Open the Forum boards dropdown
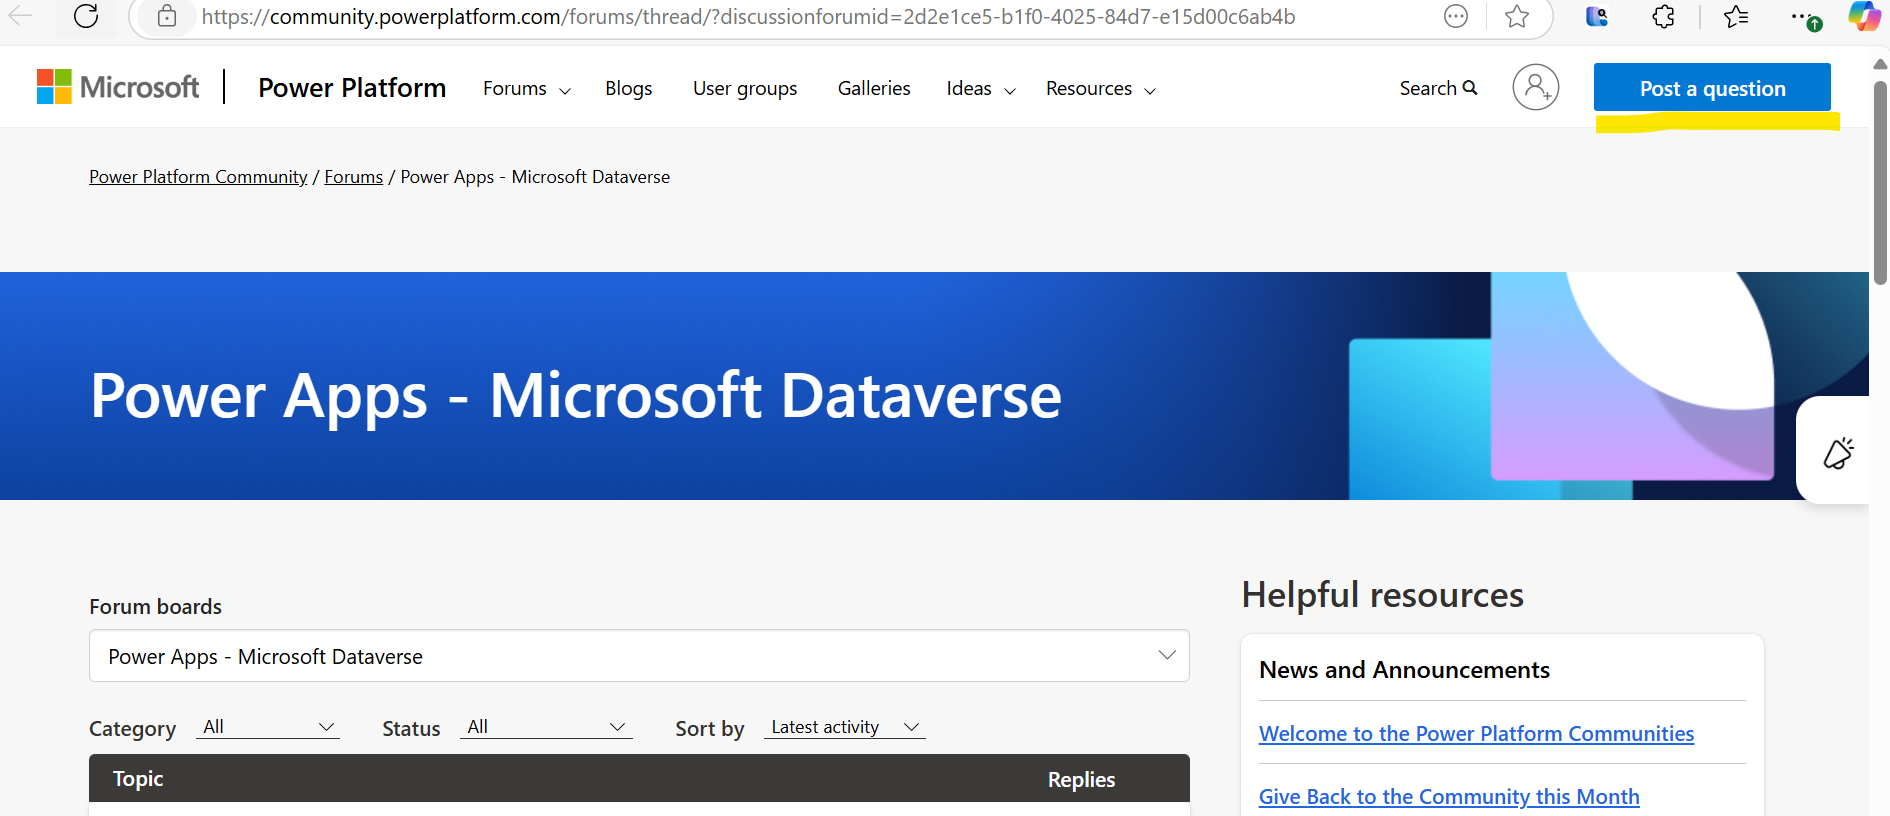The image size is (1890, 816). pos(639,656)
